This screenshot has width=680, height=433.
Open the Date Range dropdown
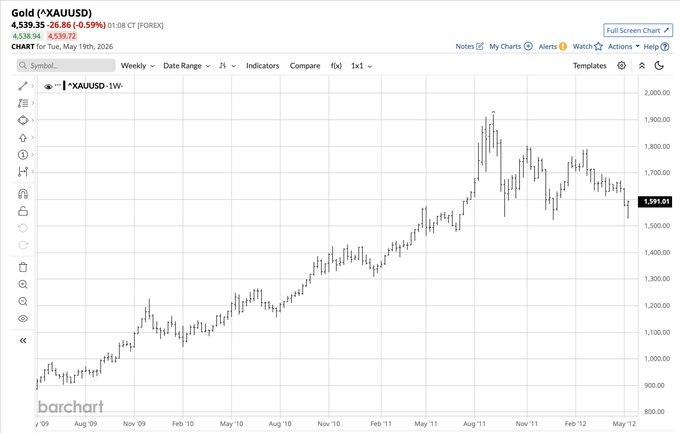(186, 66)
